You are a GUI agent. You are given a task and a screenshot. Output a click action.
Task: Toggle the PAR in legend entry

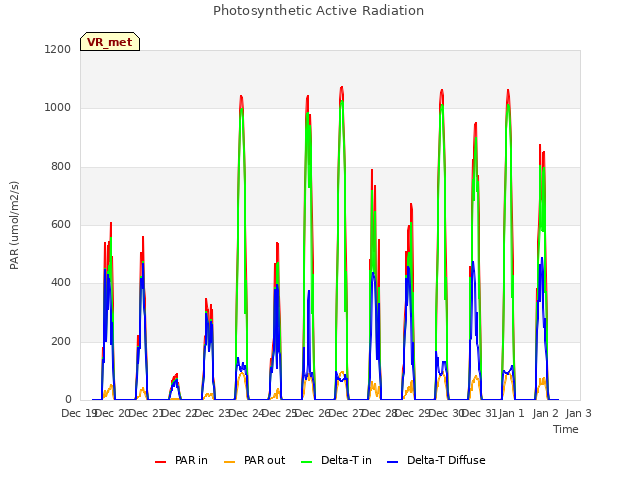tap(181, 460)
